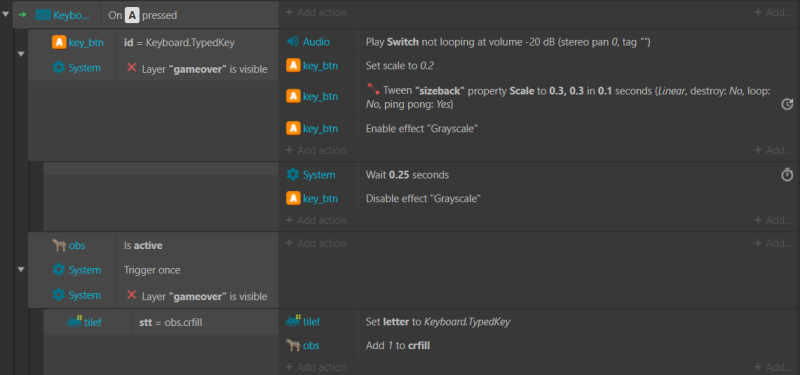The width and height of the screenshot is (800, 375).
Task: Toggle the red X invert on the key_btn gameover condition
Action: (132, 67)
